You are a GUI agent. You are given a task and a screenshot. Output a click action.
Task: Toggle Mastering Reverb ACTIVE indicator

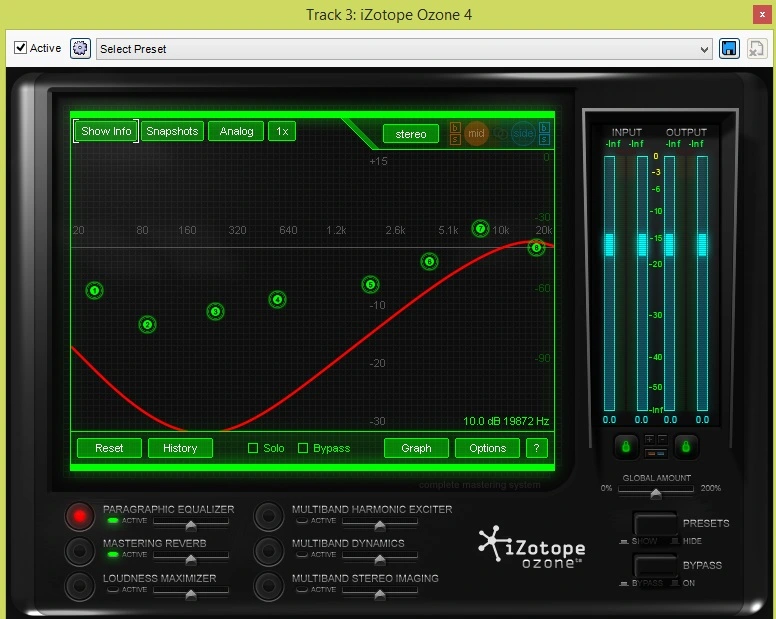pyautogui.click(x=113, y=554)
